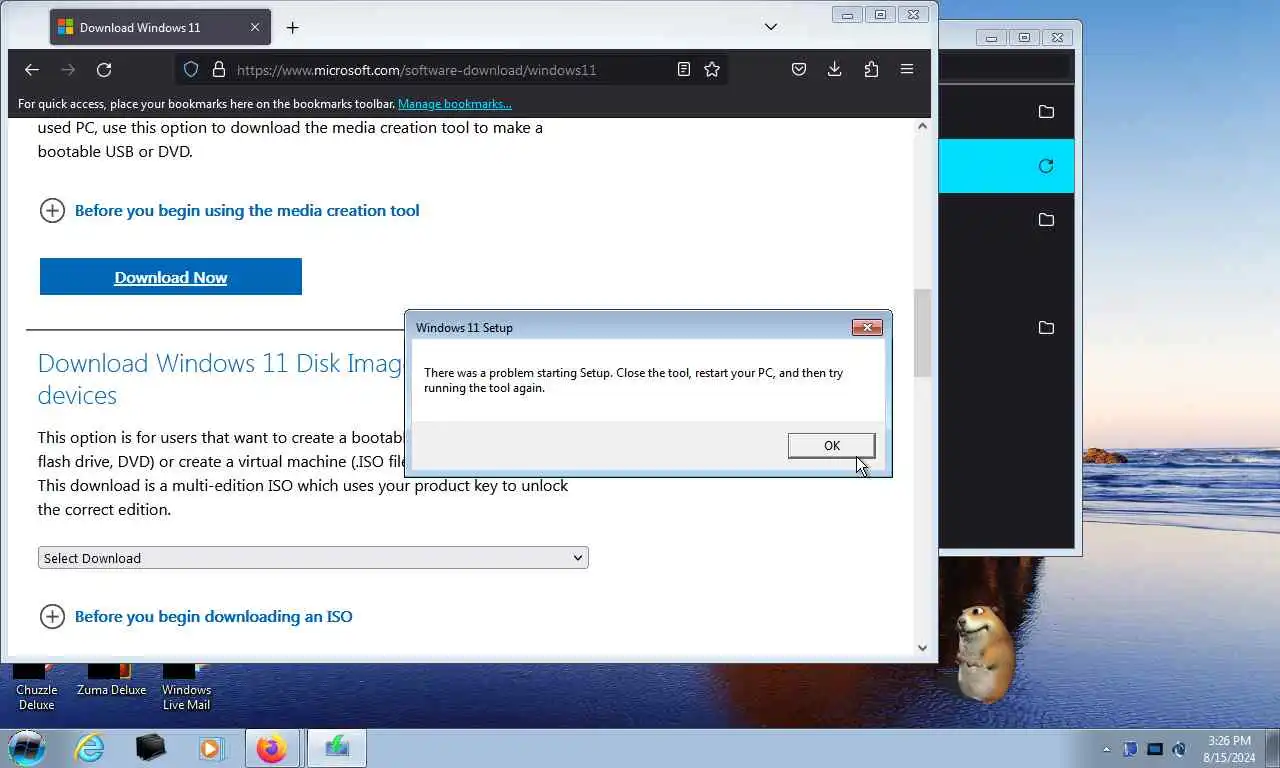
Task: Open the Select Download dropdown
Action: [x=313, y=558]
